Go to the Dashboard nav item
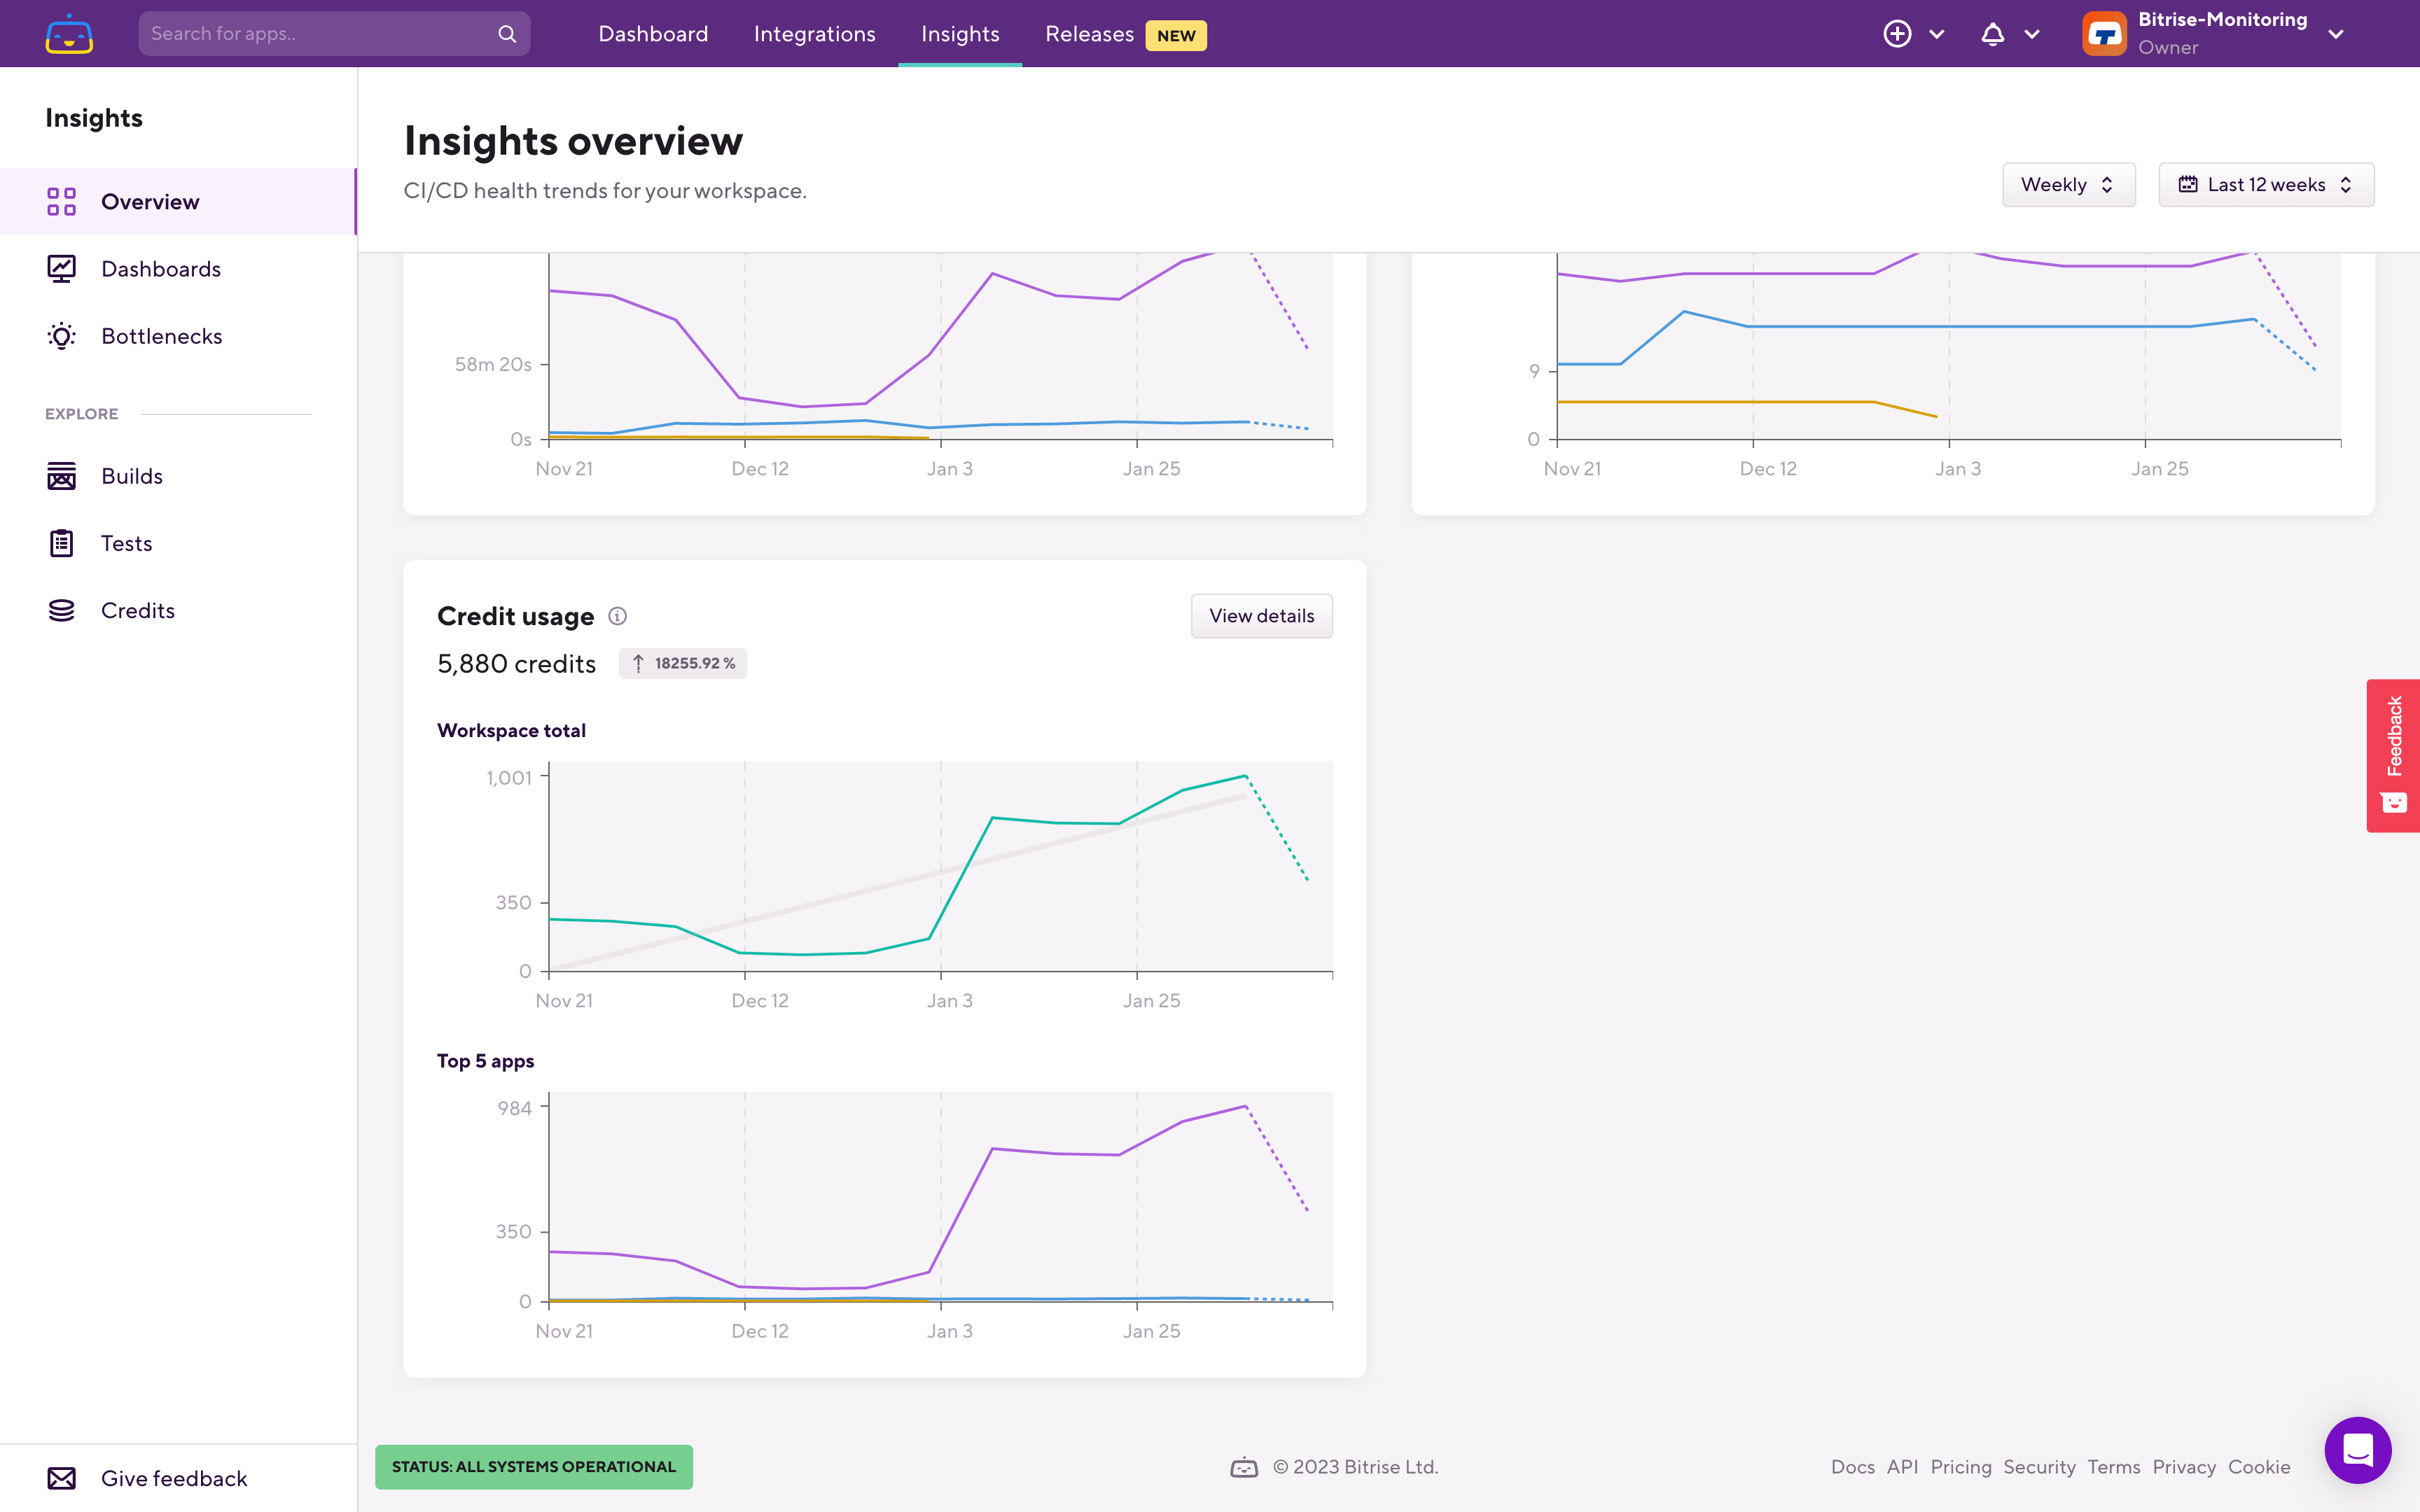Image resolution: width=2420 pixels, height=1512 pixels. click(x=653, y=34)
